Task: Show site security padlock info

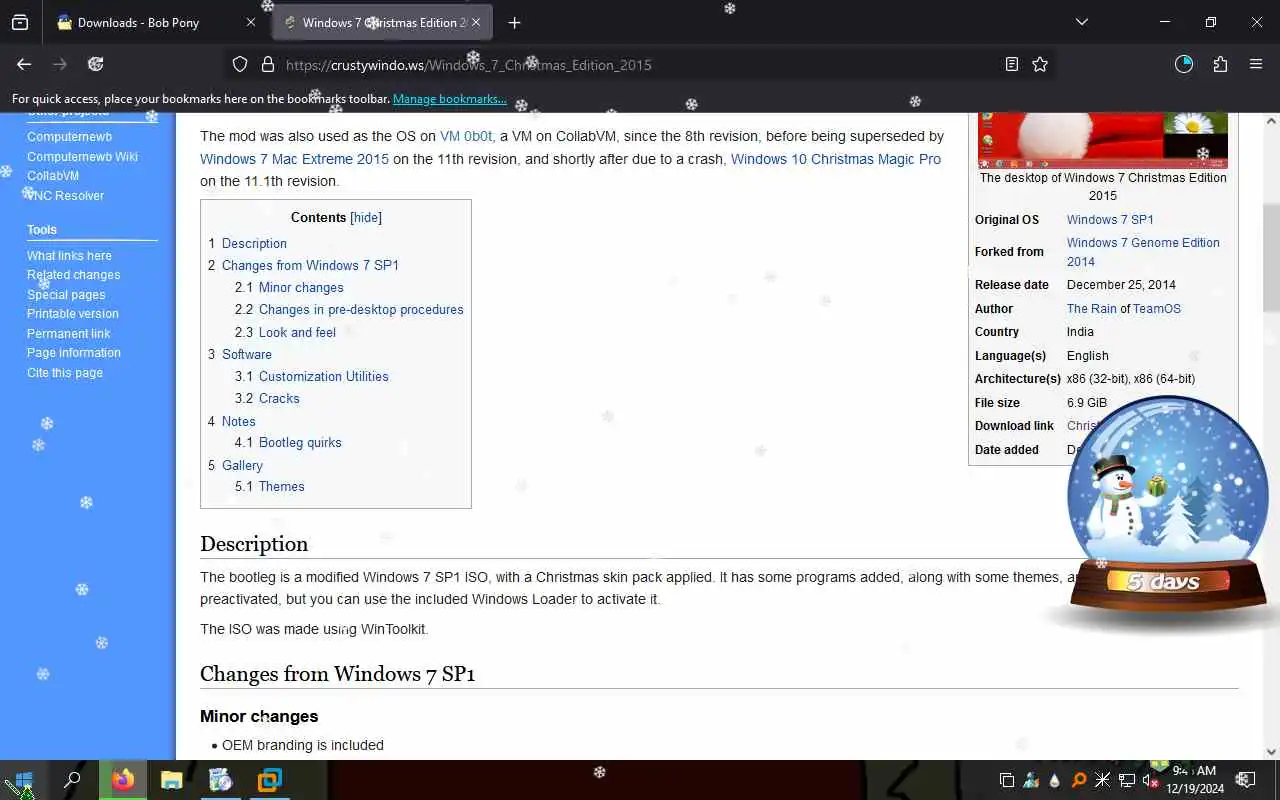Action: (267, 64)
